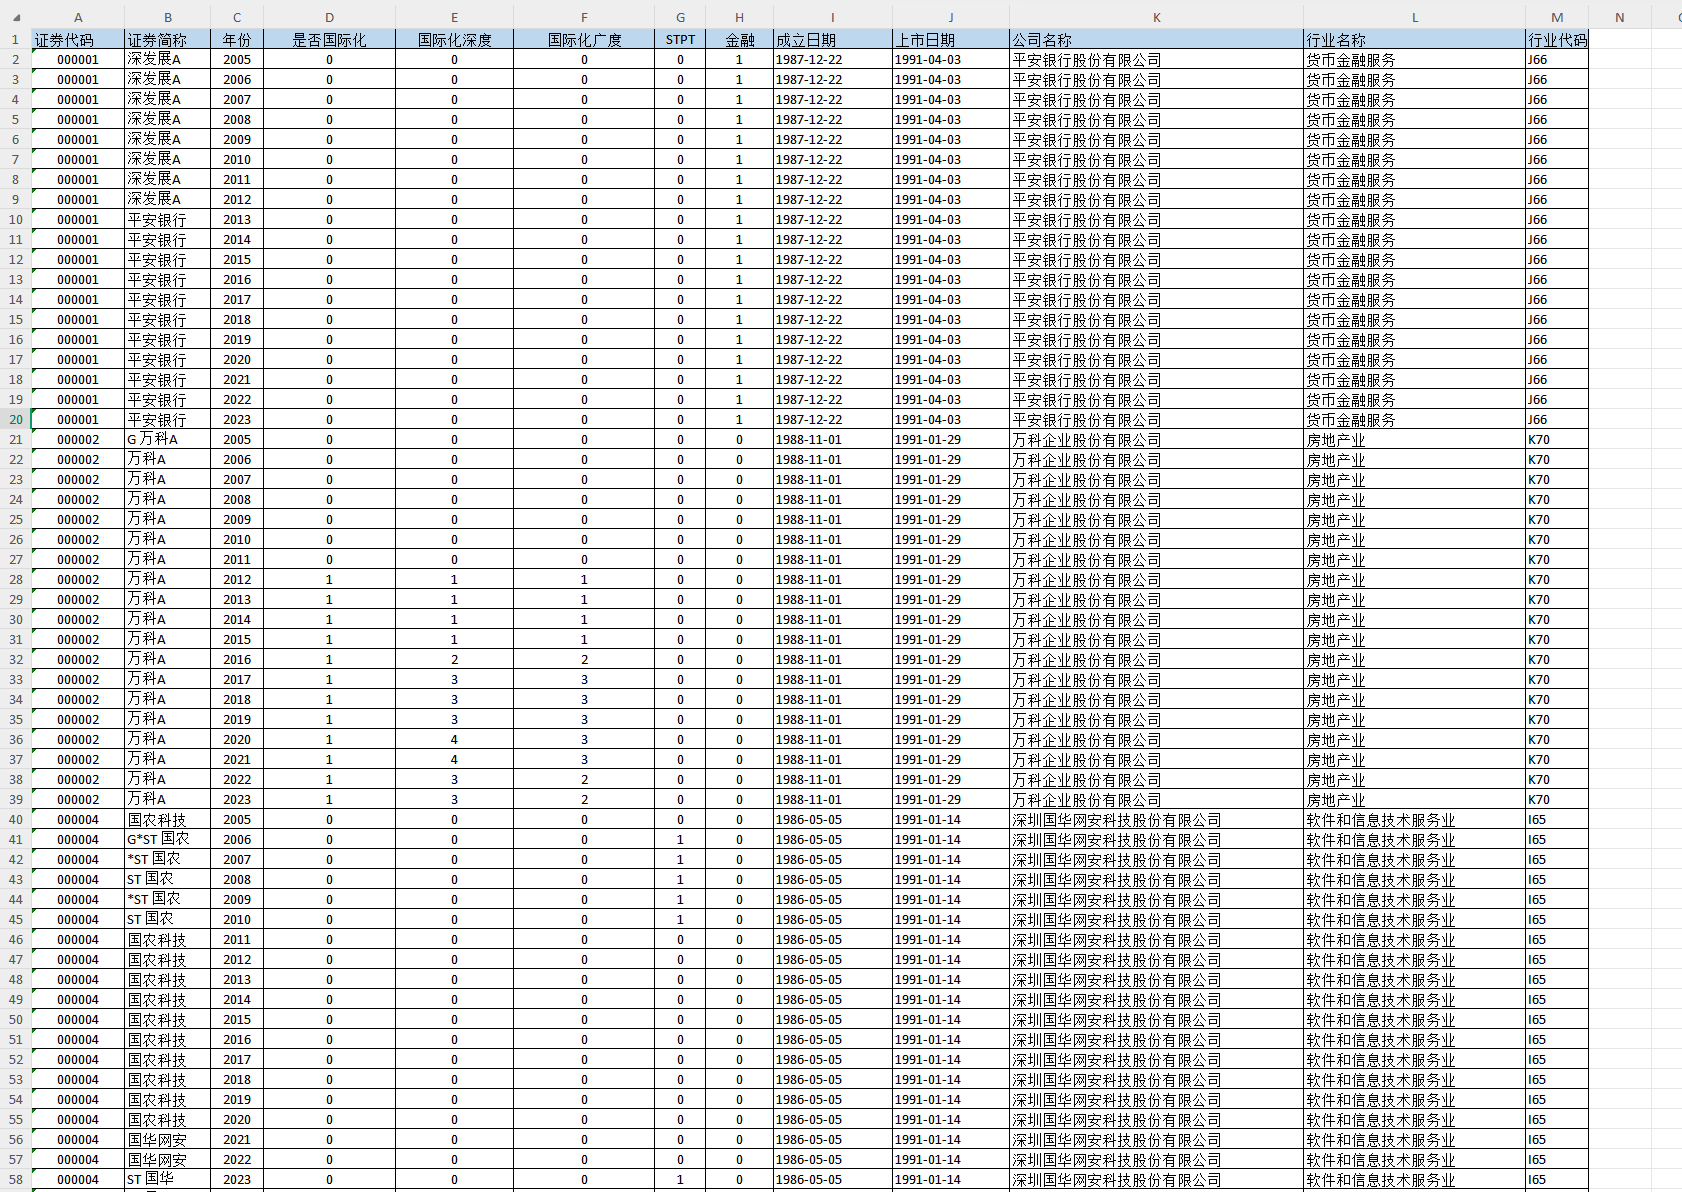Click the 证券简称 header cell
The width and height of the screenshot is (1682, 1192).
pyautogui.click(x=168, y=40)
